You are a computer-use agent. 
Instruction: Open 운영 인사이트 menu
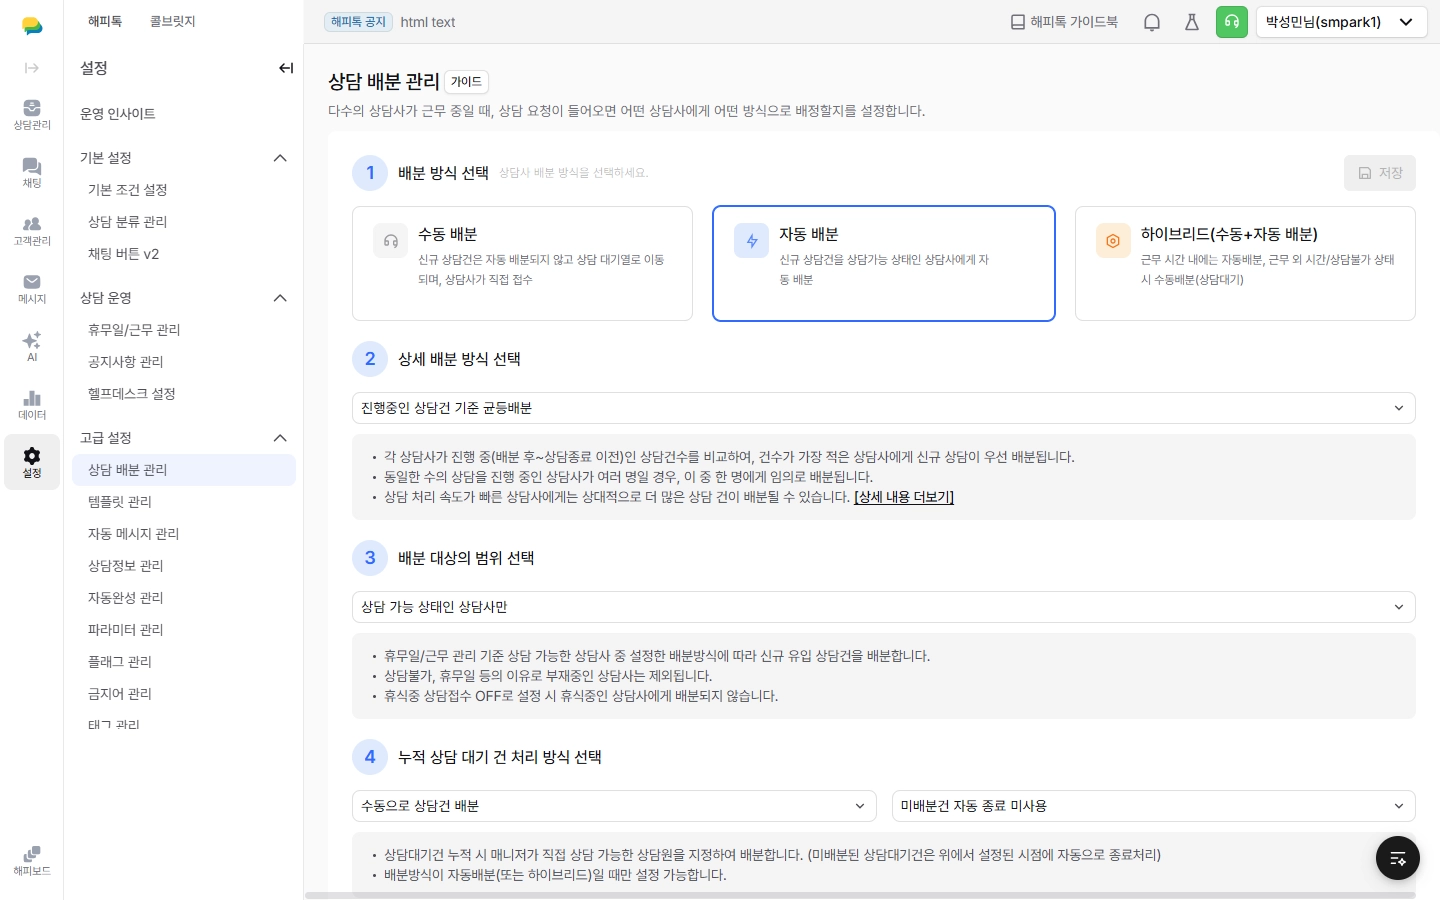[118, 114]
